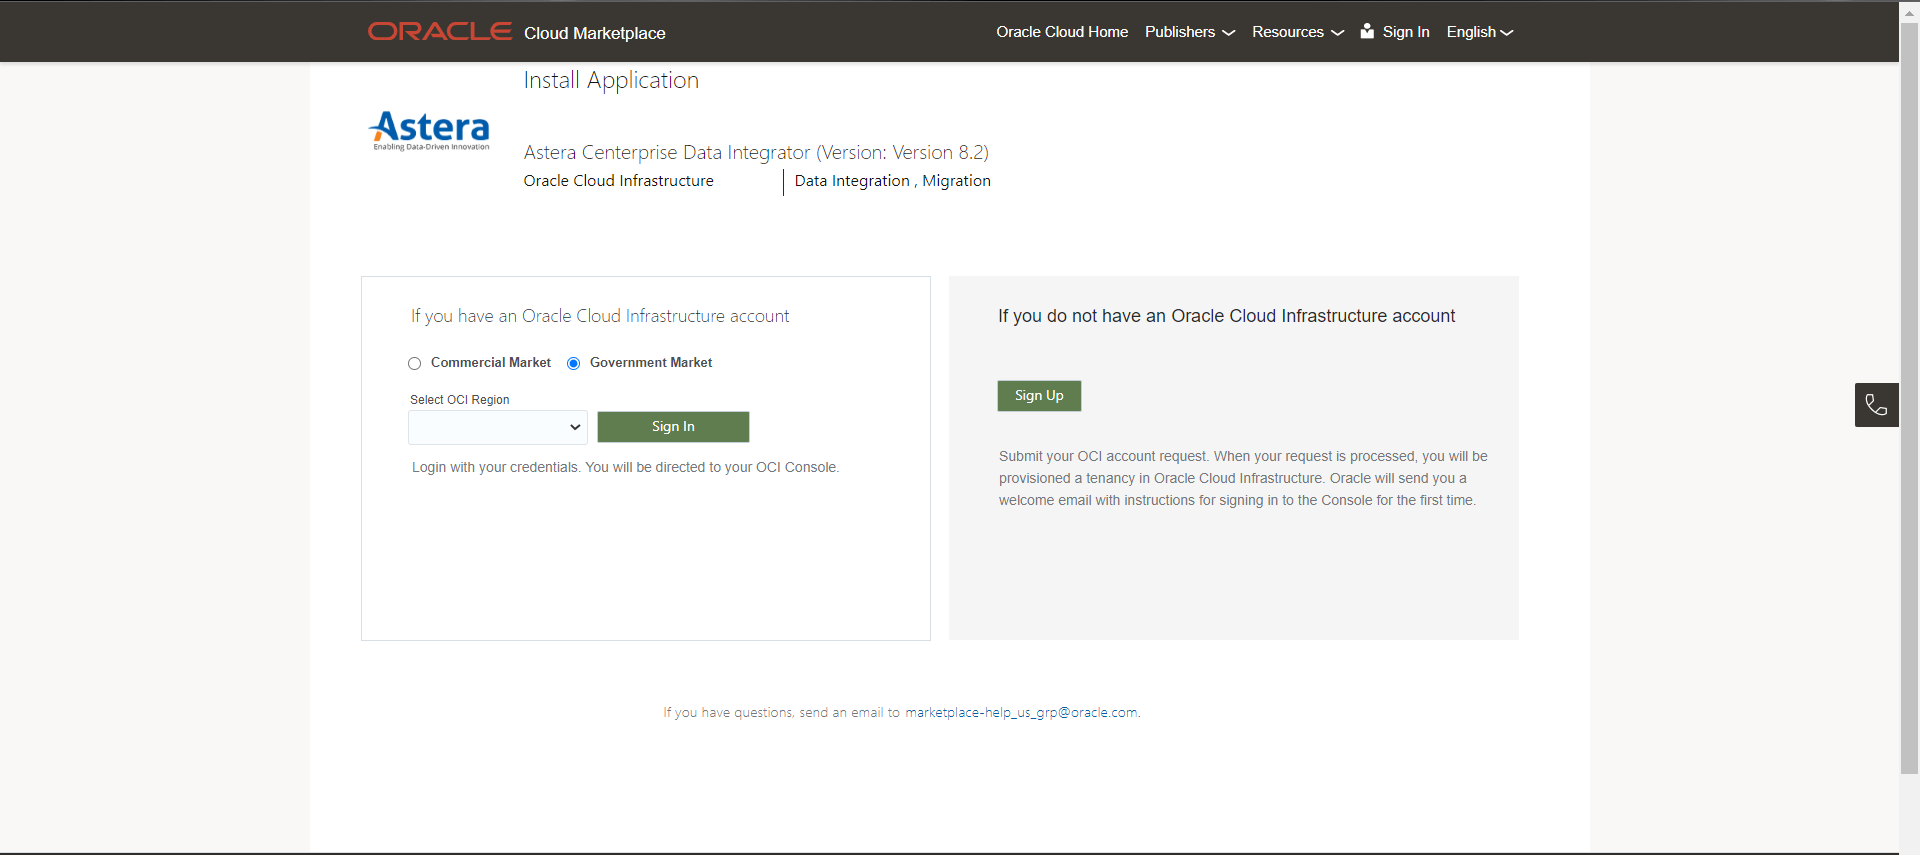Open the phone contact widget
This screenshot has height=855, width=1920.
tap(1876, 405)
